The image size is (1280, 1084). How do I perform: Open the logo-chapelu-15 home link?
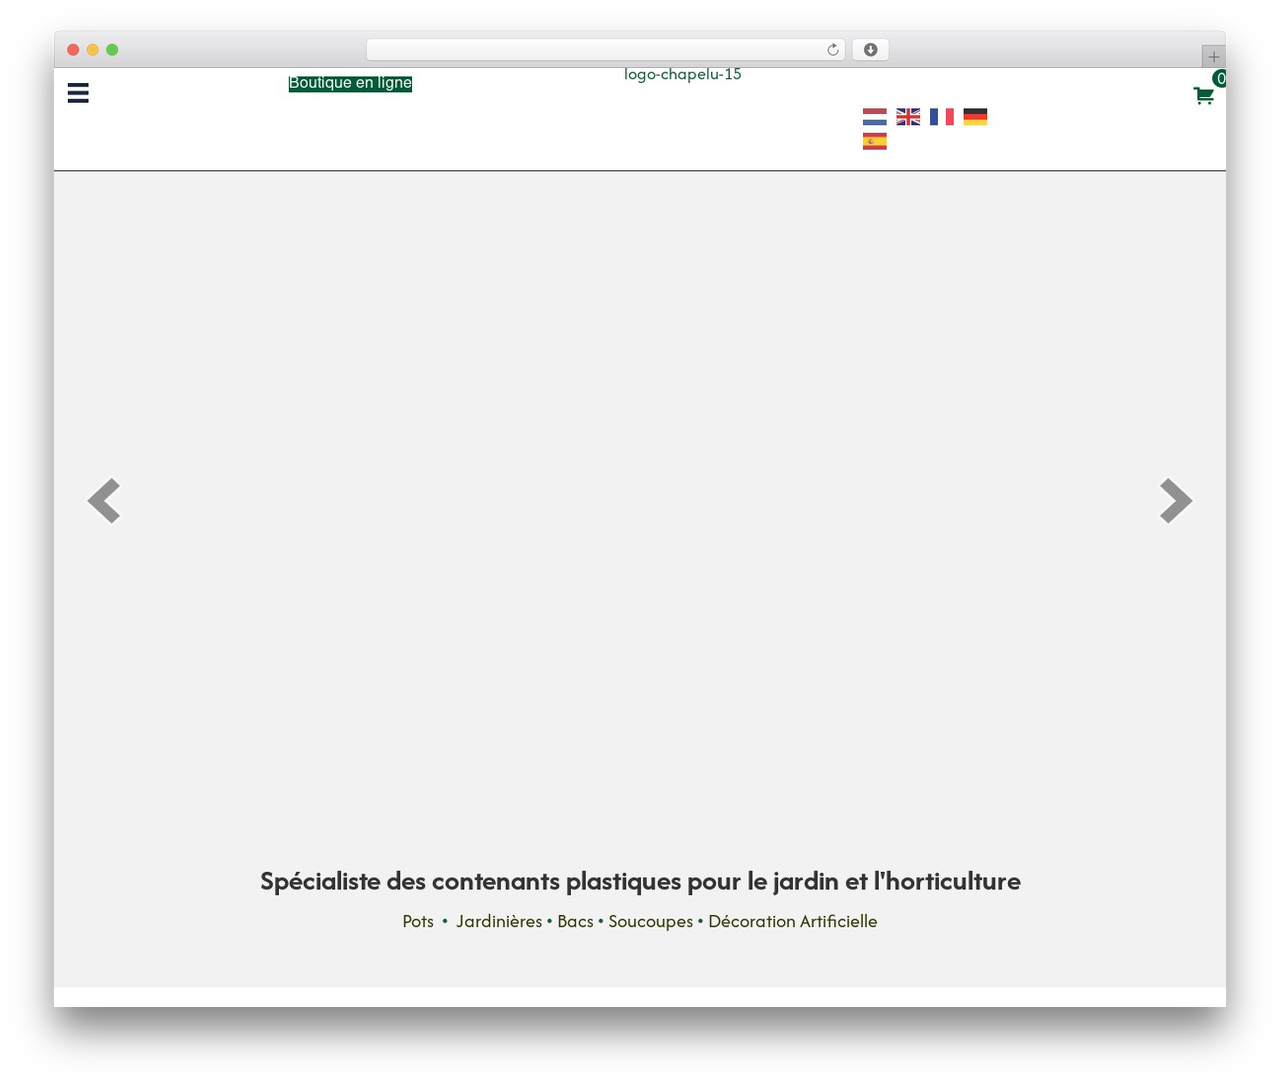tap(683, 74)
